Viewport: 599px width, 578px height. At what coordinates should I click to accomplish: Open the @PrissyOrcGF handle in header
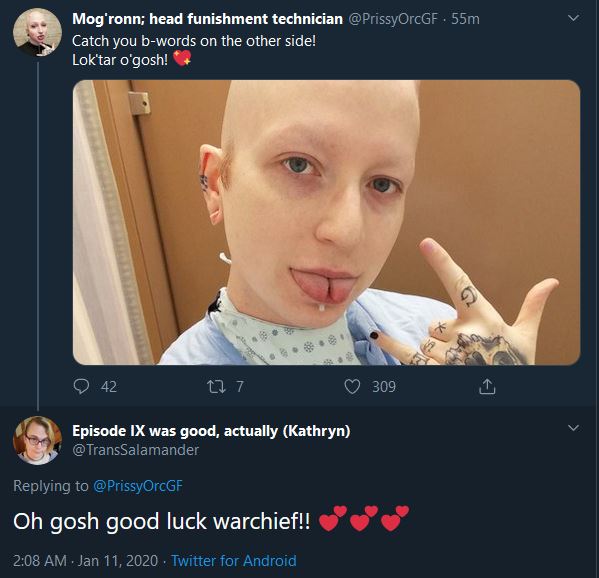click(393, 19)
